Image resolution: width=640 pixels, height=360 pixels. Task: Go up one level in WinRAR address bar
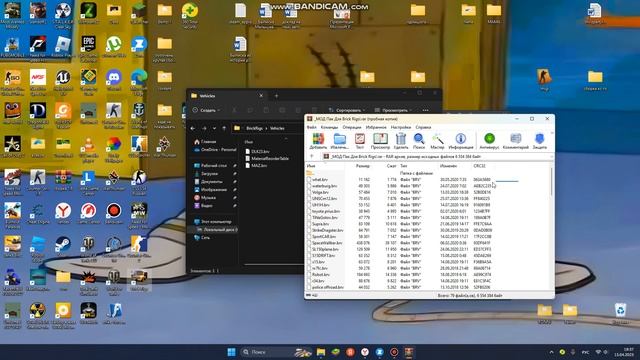(312, 156)
